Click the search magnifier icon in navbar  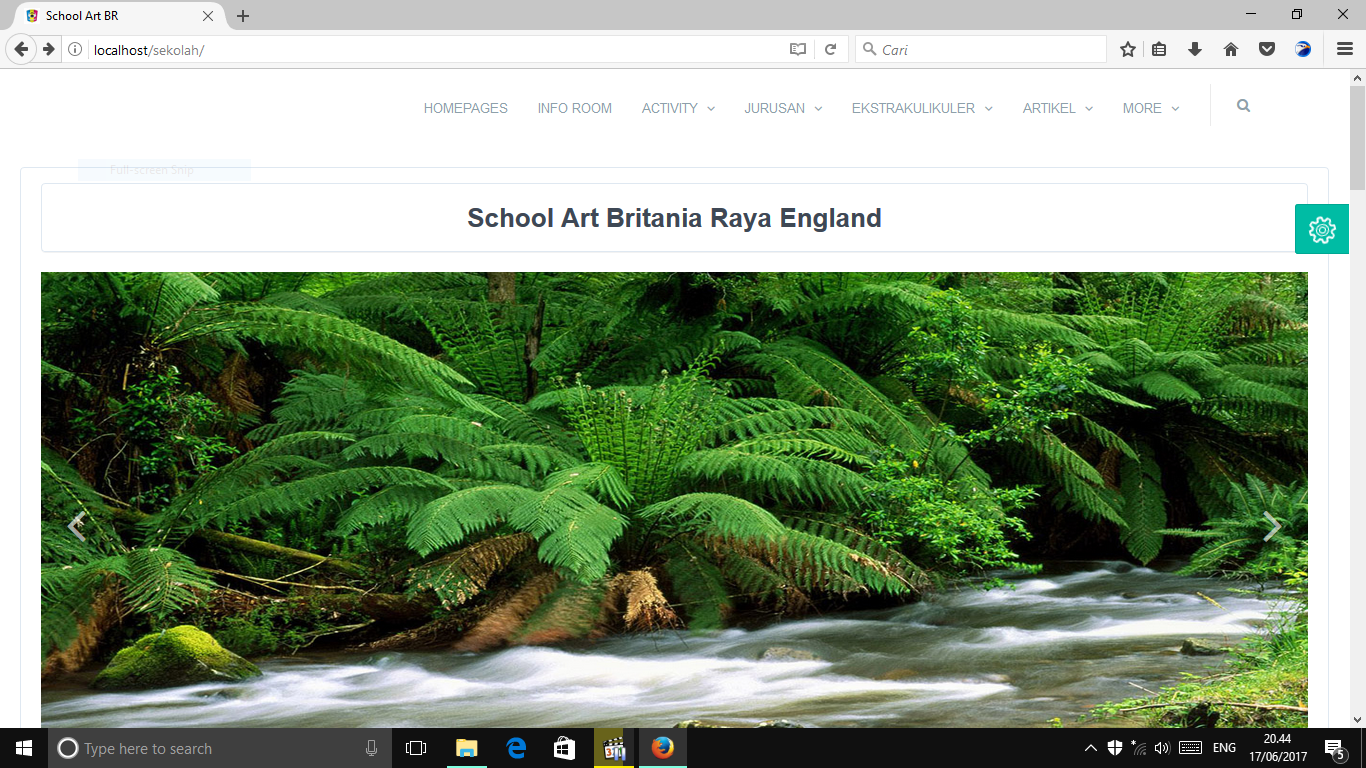[x=1243, y=106]
